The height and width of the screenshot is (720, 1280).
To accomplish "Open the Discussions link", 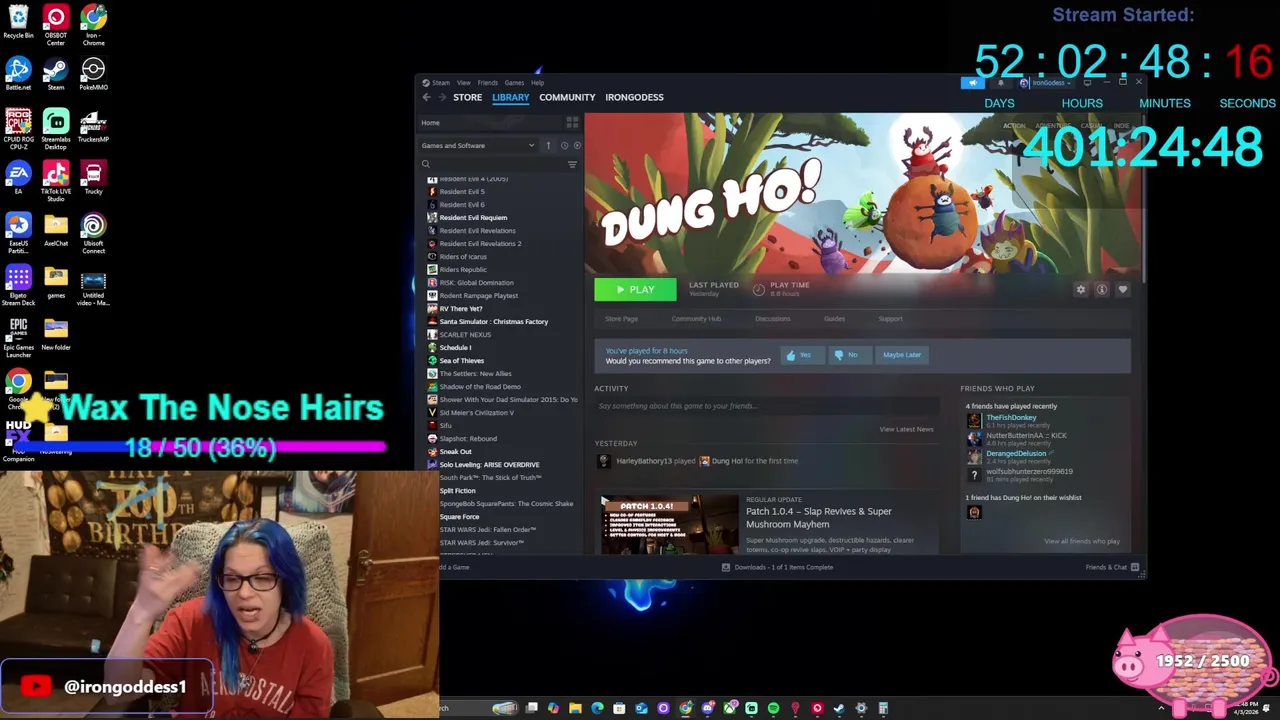I will click(773, 319).
